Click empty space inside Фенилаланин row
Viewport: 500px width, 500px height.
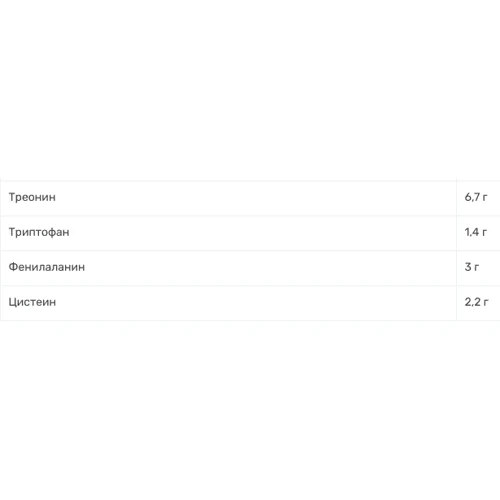click(x=267, y=268)
